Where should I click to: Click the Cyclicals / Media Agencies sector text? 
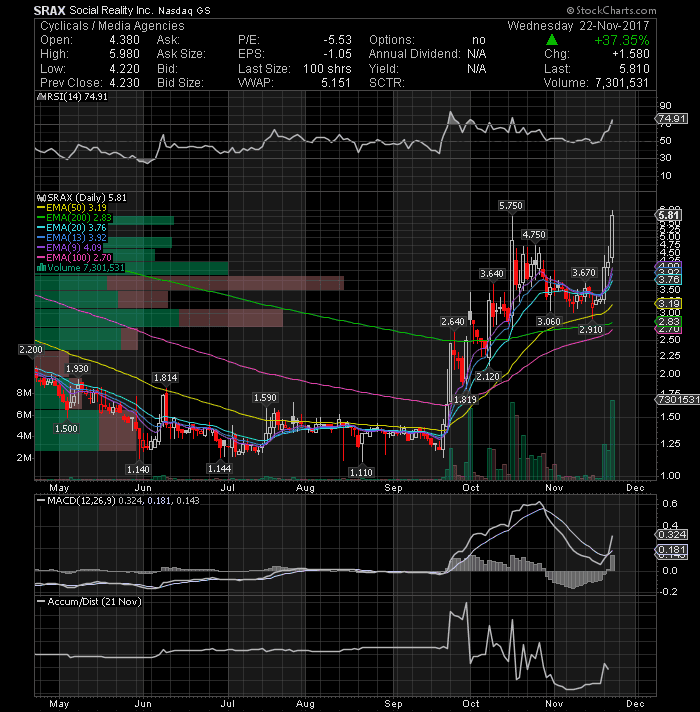click(x=112, y=25)
